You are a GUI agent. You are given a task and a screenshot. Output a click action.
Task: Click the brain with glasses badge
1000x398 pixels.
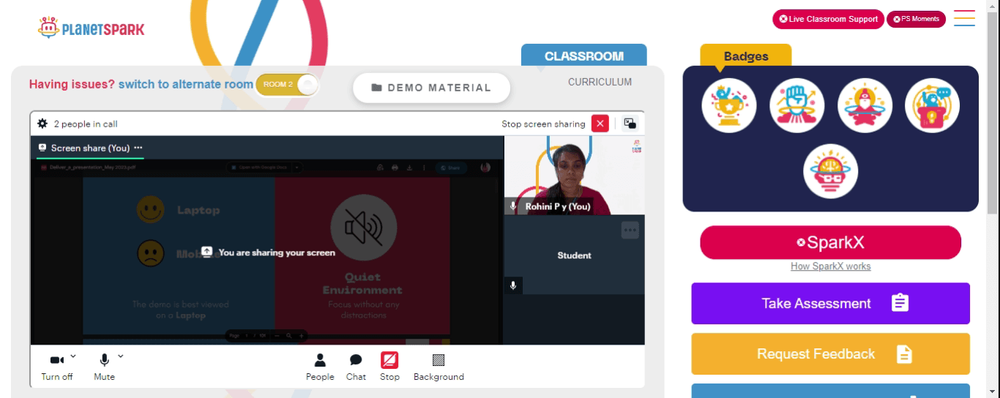coord(830,171)
